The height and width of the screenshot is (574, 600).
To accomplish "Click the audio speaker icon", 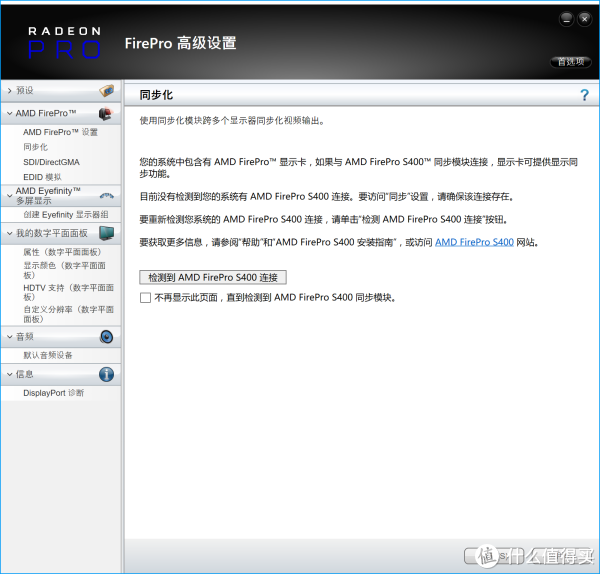I will [x=106, y=337].
